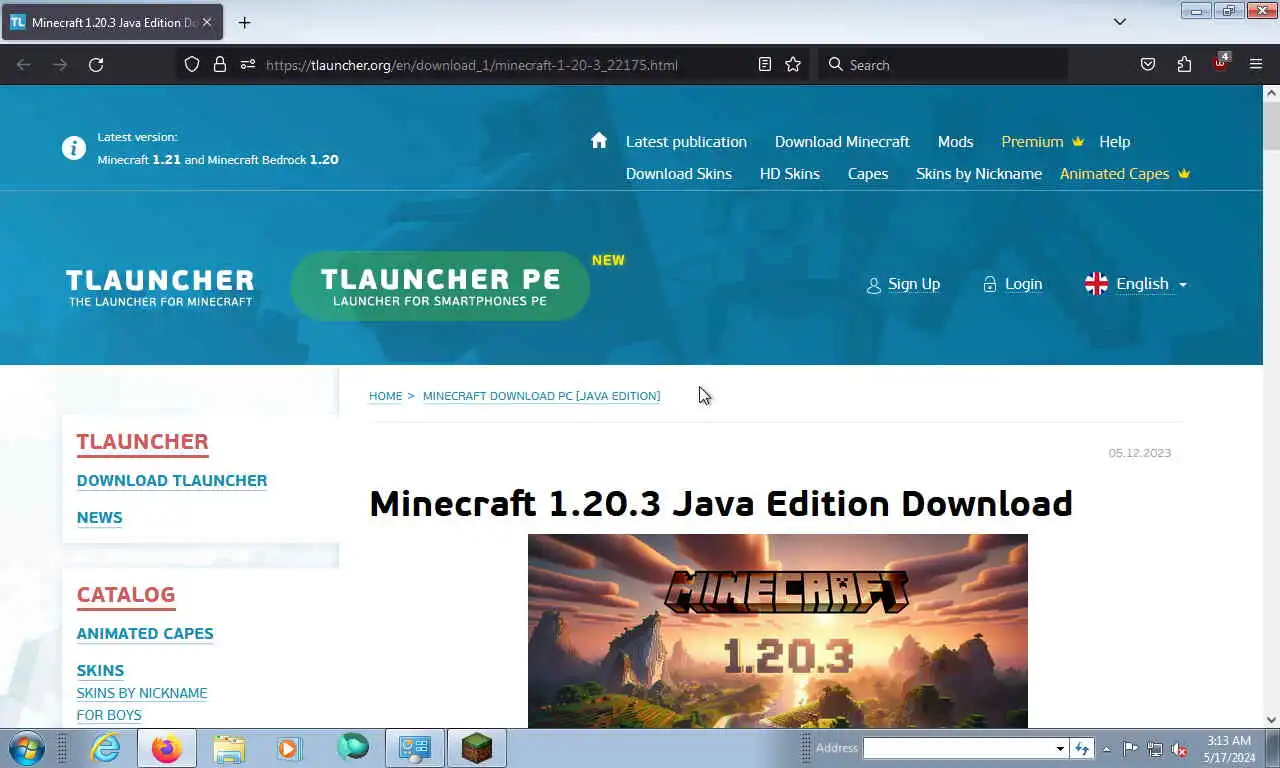Click the Minecraft 1.21 version link

click(x=139, y=159)
